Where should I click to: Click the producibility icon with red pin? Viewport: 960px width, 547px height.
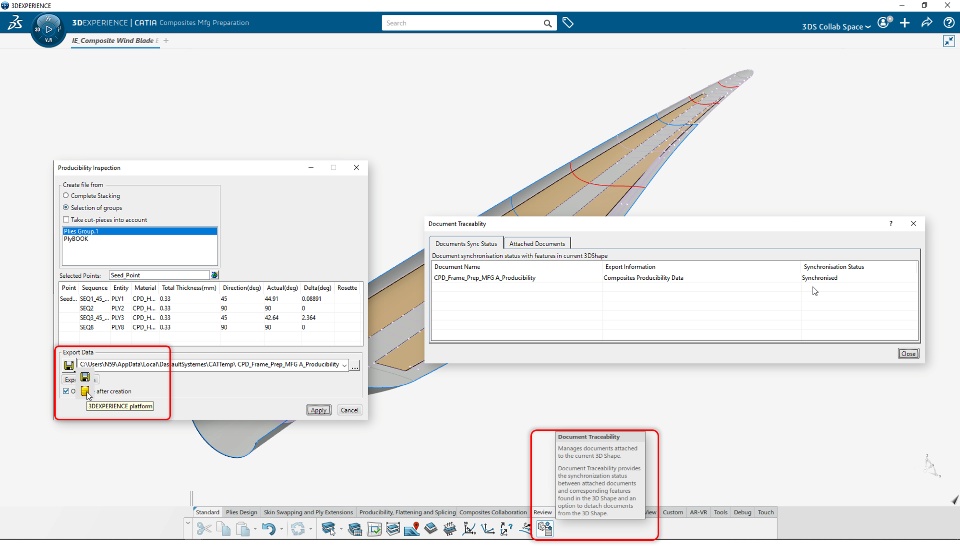click(412, 529)
